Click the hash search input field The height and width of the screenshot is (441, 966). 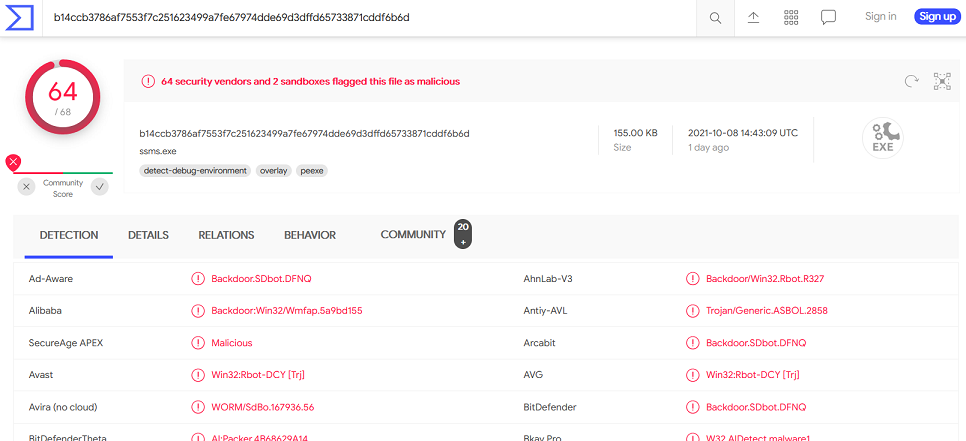[x=370, y=18]
